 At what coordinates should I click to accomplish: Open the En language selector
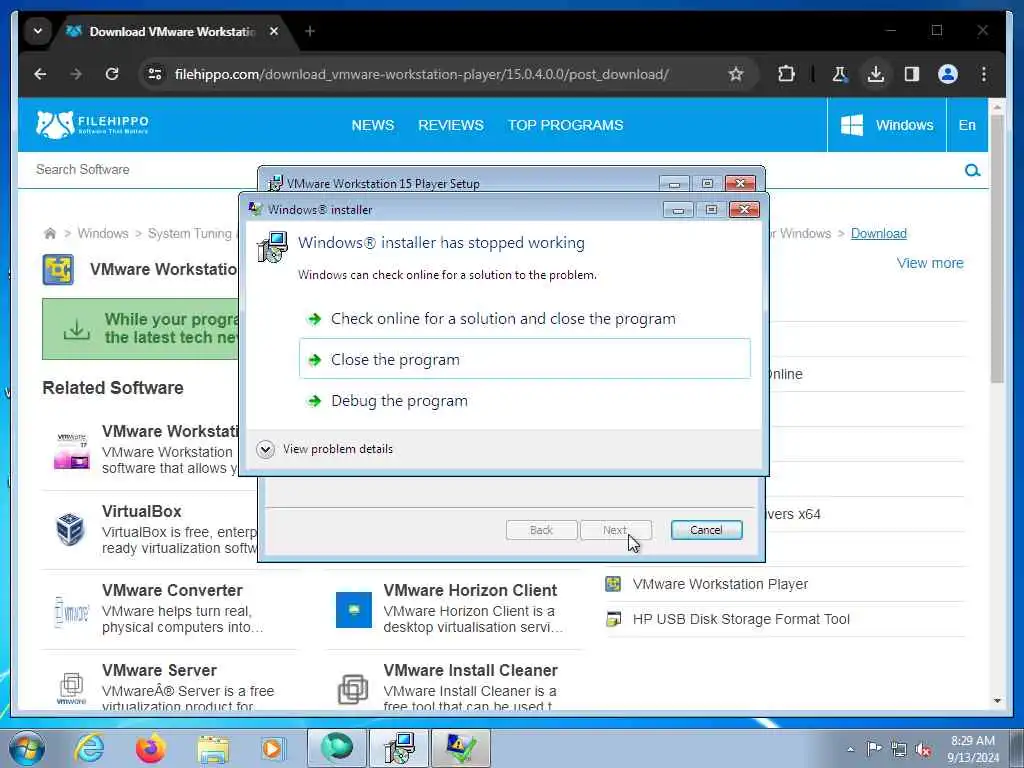pyautogui.click(x=967, y=125)
